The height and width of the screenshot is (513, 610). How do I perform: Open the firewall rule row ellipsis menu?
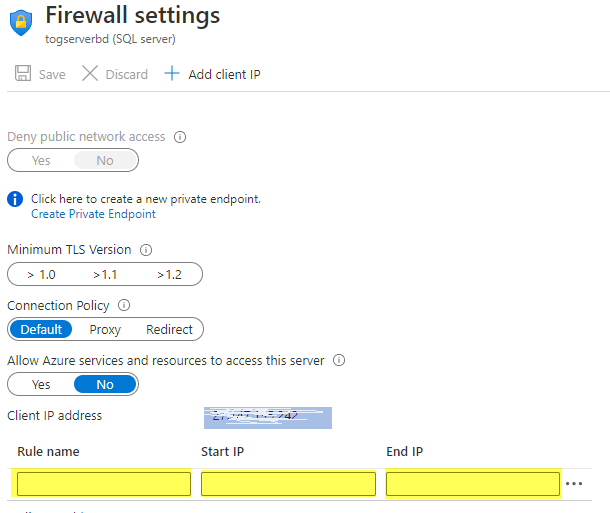pyautogui.click(x=573, y=484)
